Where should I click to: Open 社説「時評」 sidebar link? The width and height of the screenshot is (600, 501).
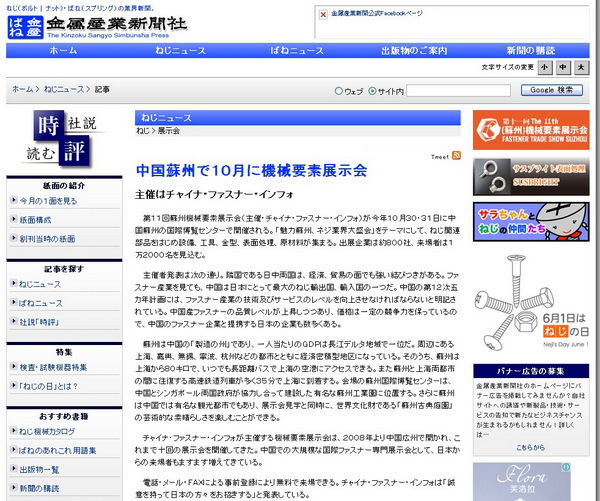pyautogui.click(x=47, y=321)
